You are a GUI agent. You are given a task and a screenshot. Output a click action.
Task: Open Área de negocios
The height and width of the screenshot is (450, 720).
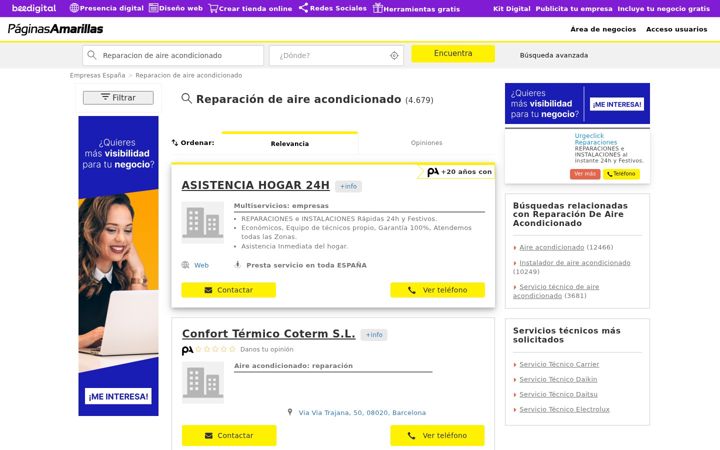(603, 29)
